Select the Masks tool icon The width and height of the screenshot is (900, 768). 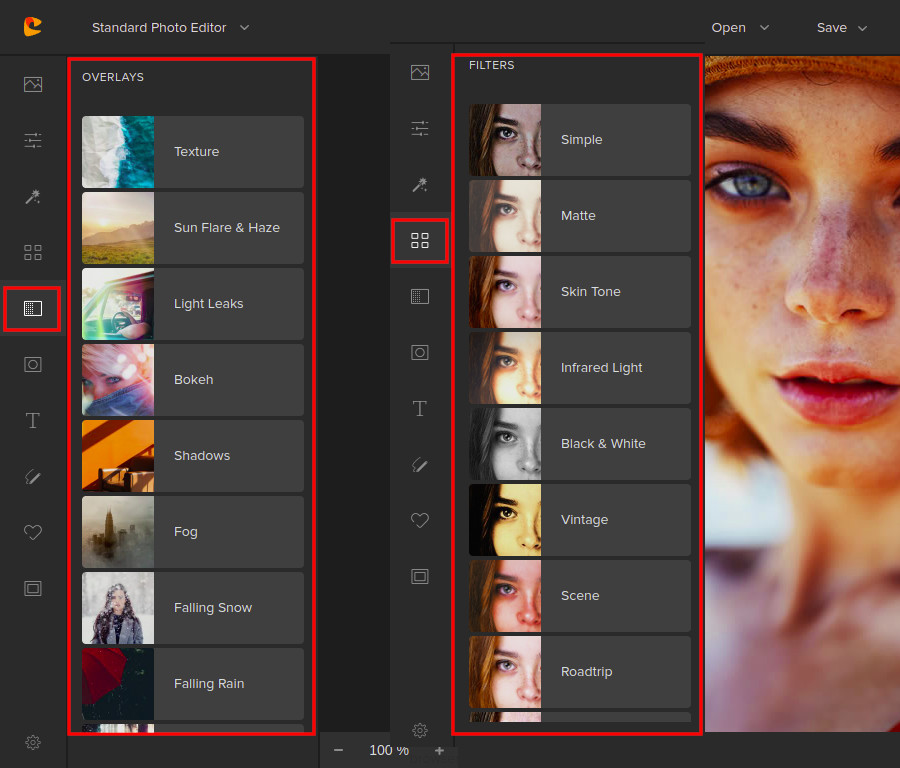[x=33, y=365]
